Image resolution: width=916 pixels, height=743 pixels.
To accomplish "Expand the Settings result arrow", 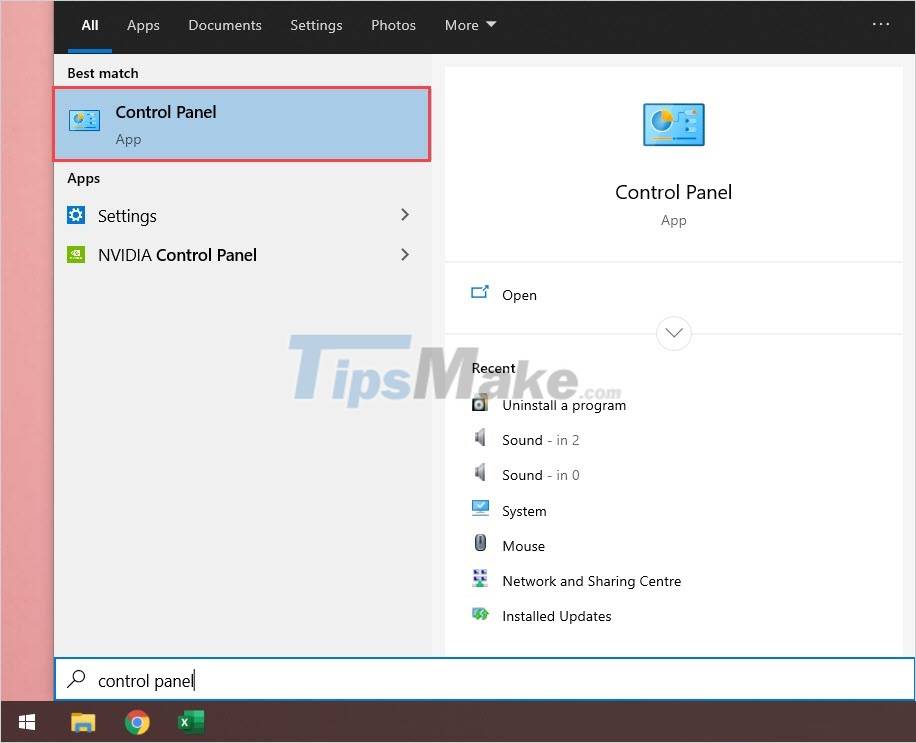I will click(405, 215).
